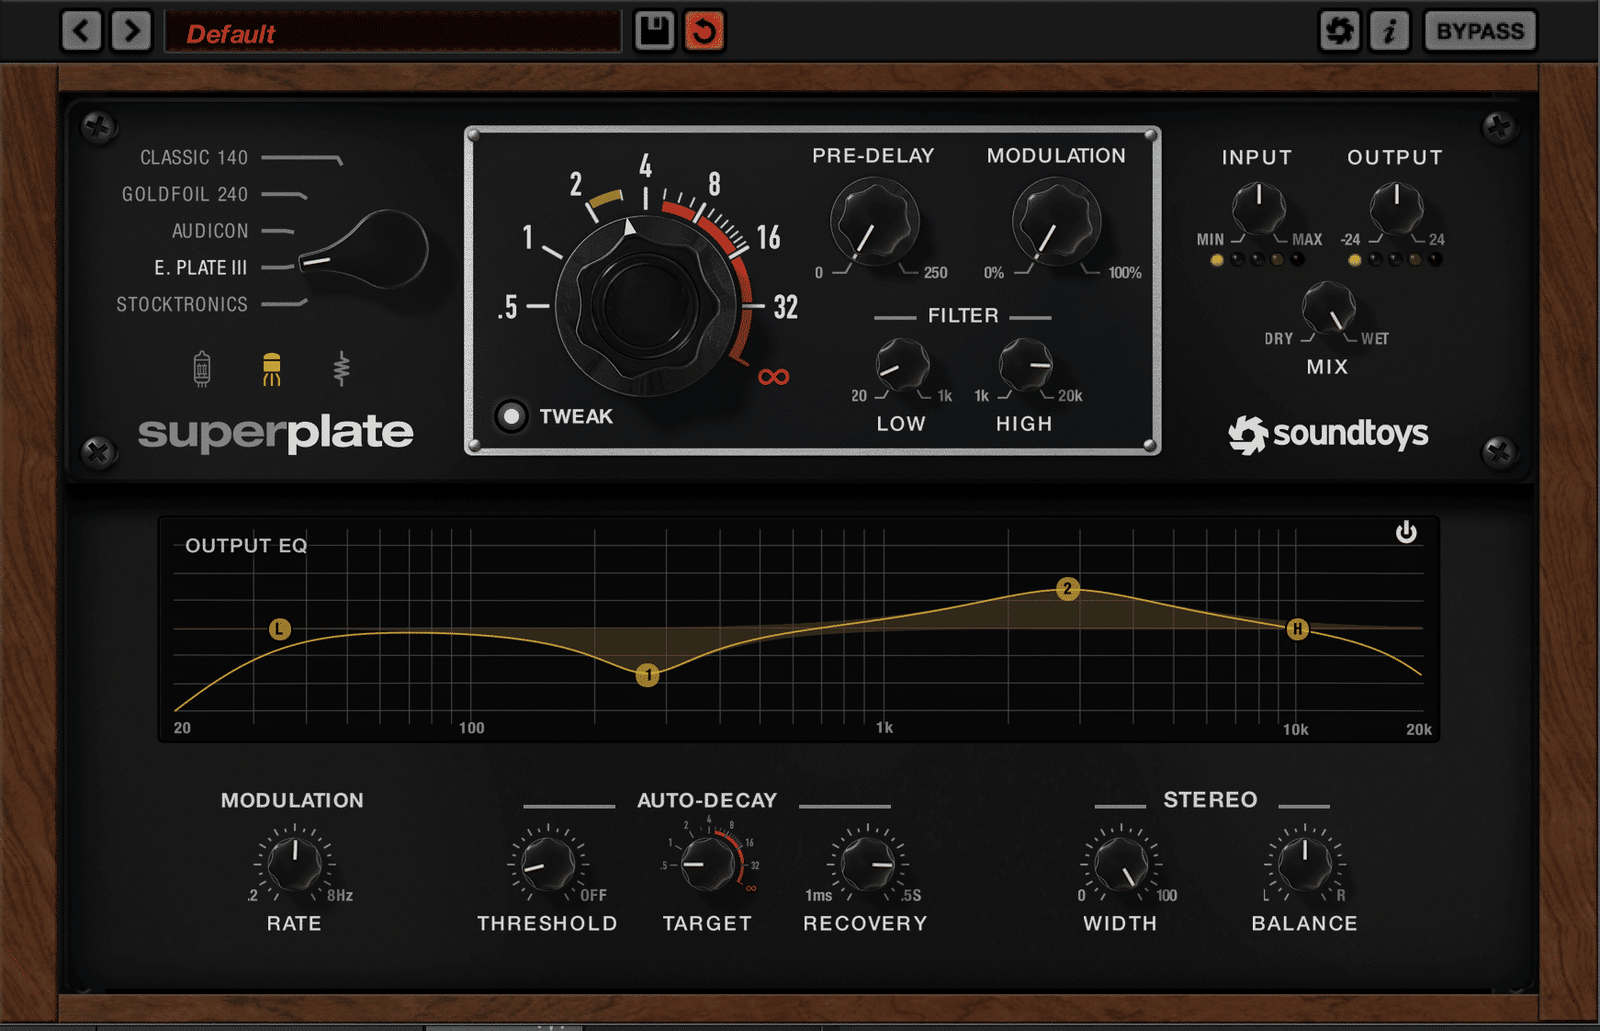This screenshot has height=1031, width=1600.
Task: Toggle the Output EQ power button
Action: (1408, 532)
